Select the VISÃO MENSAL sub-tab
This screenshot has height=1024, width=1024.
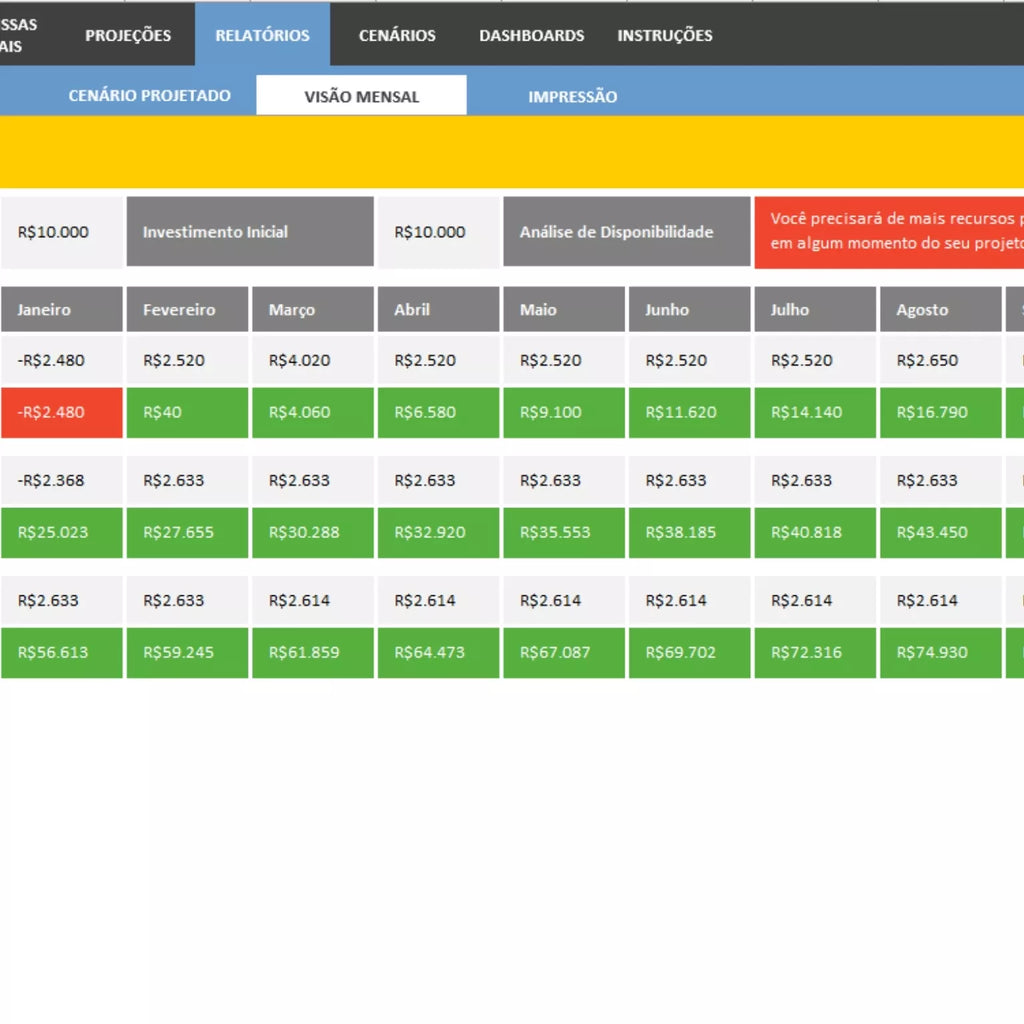[361, 96]
